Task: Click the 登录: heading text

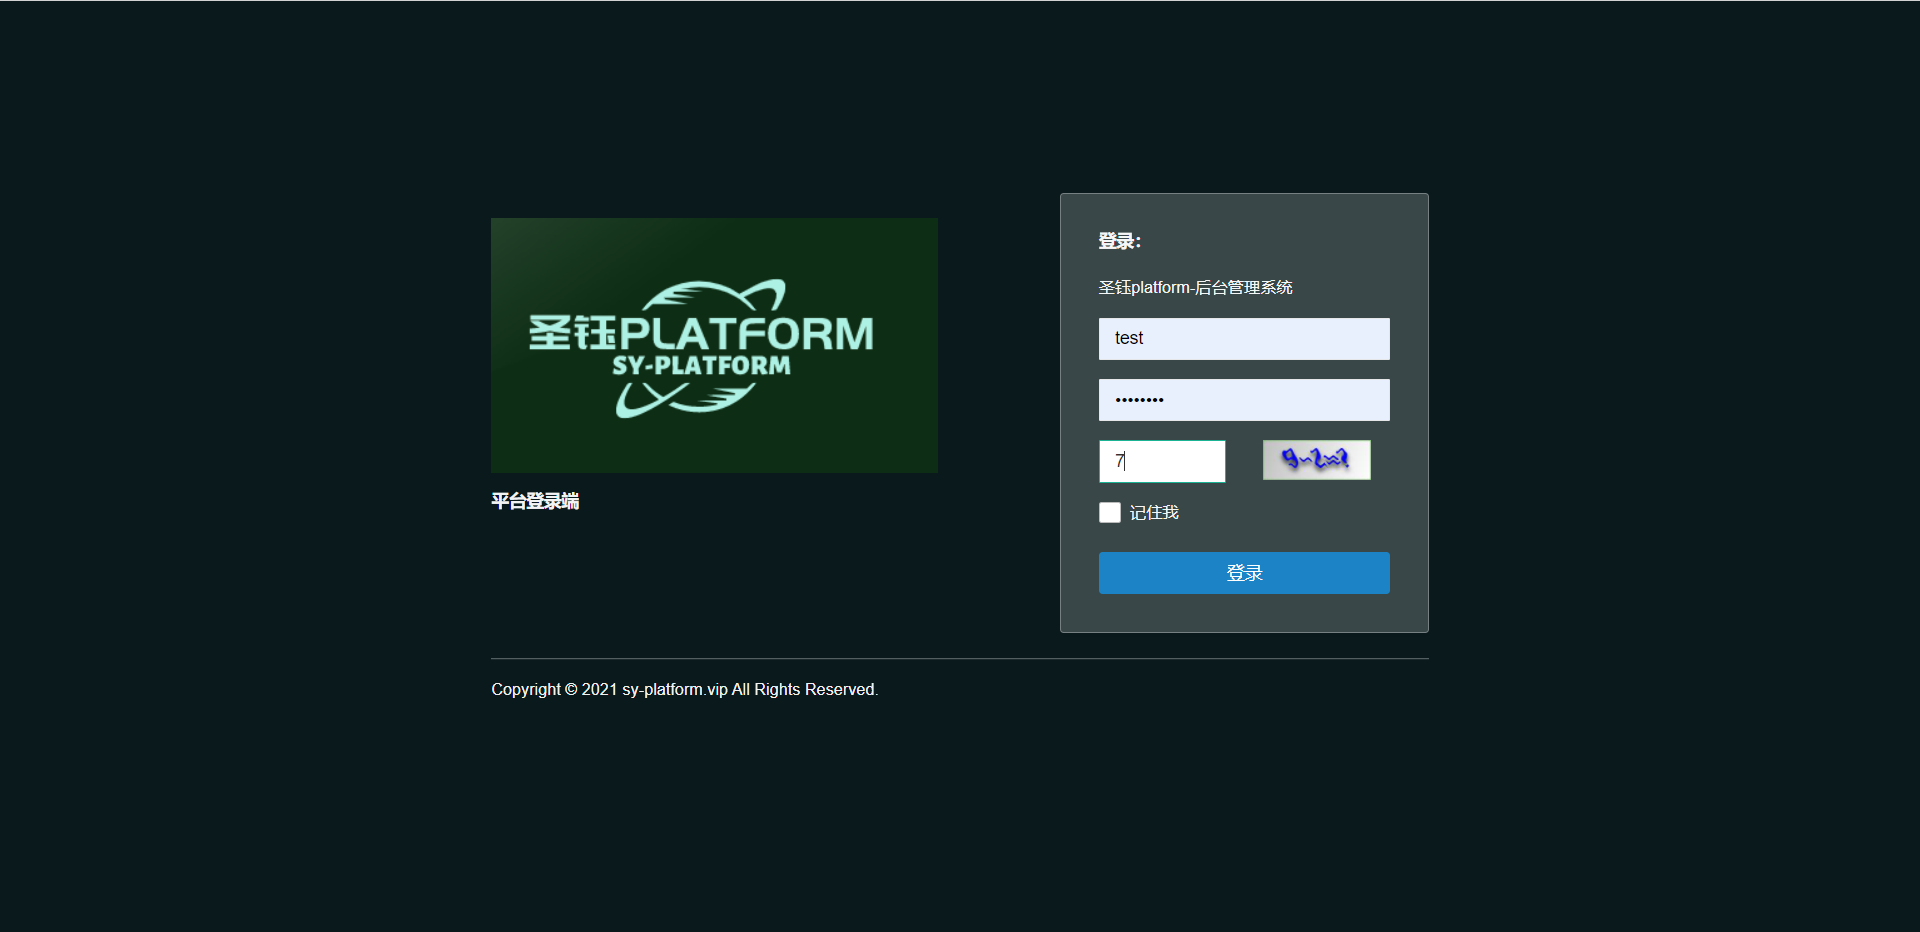Action: click(1119, 241)
